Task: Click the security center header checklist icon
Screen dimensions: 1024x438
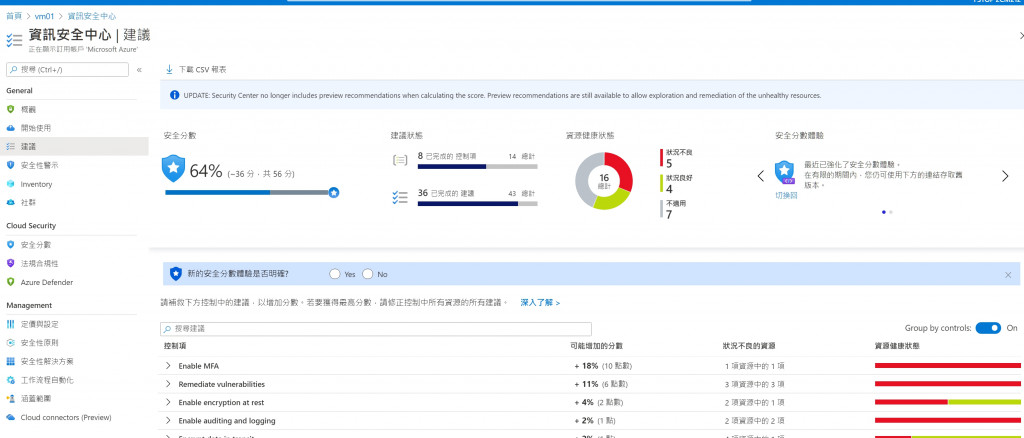Action: coord(14,39)
